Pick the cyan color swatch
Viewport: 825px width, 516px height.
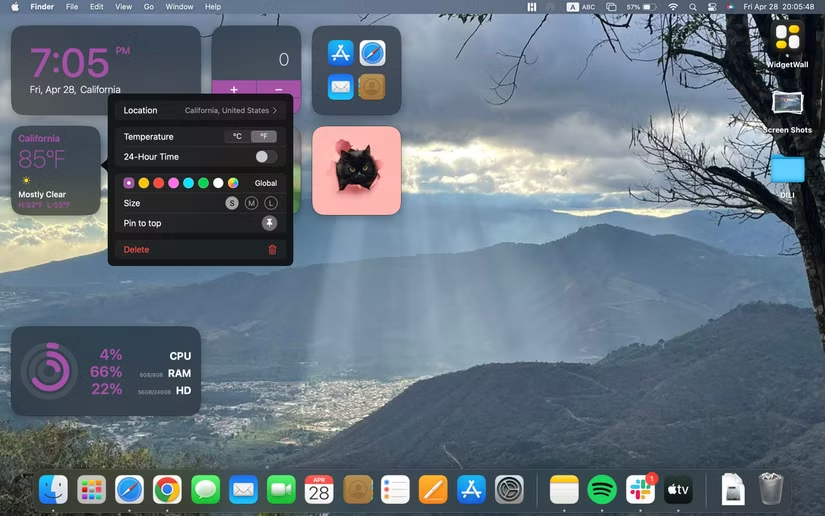188,183
